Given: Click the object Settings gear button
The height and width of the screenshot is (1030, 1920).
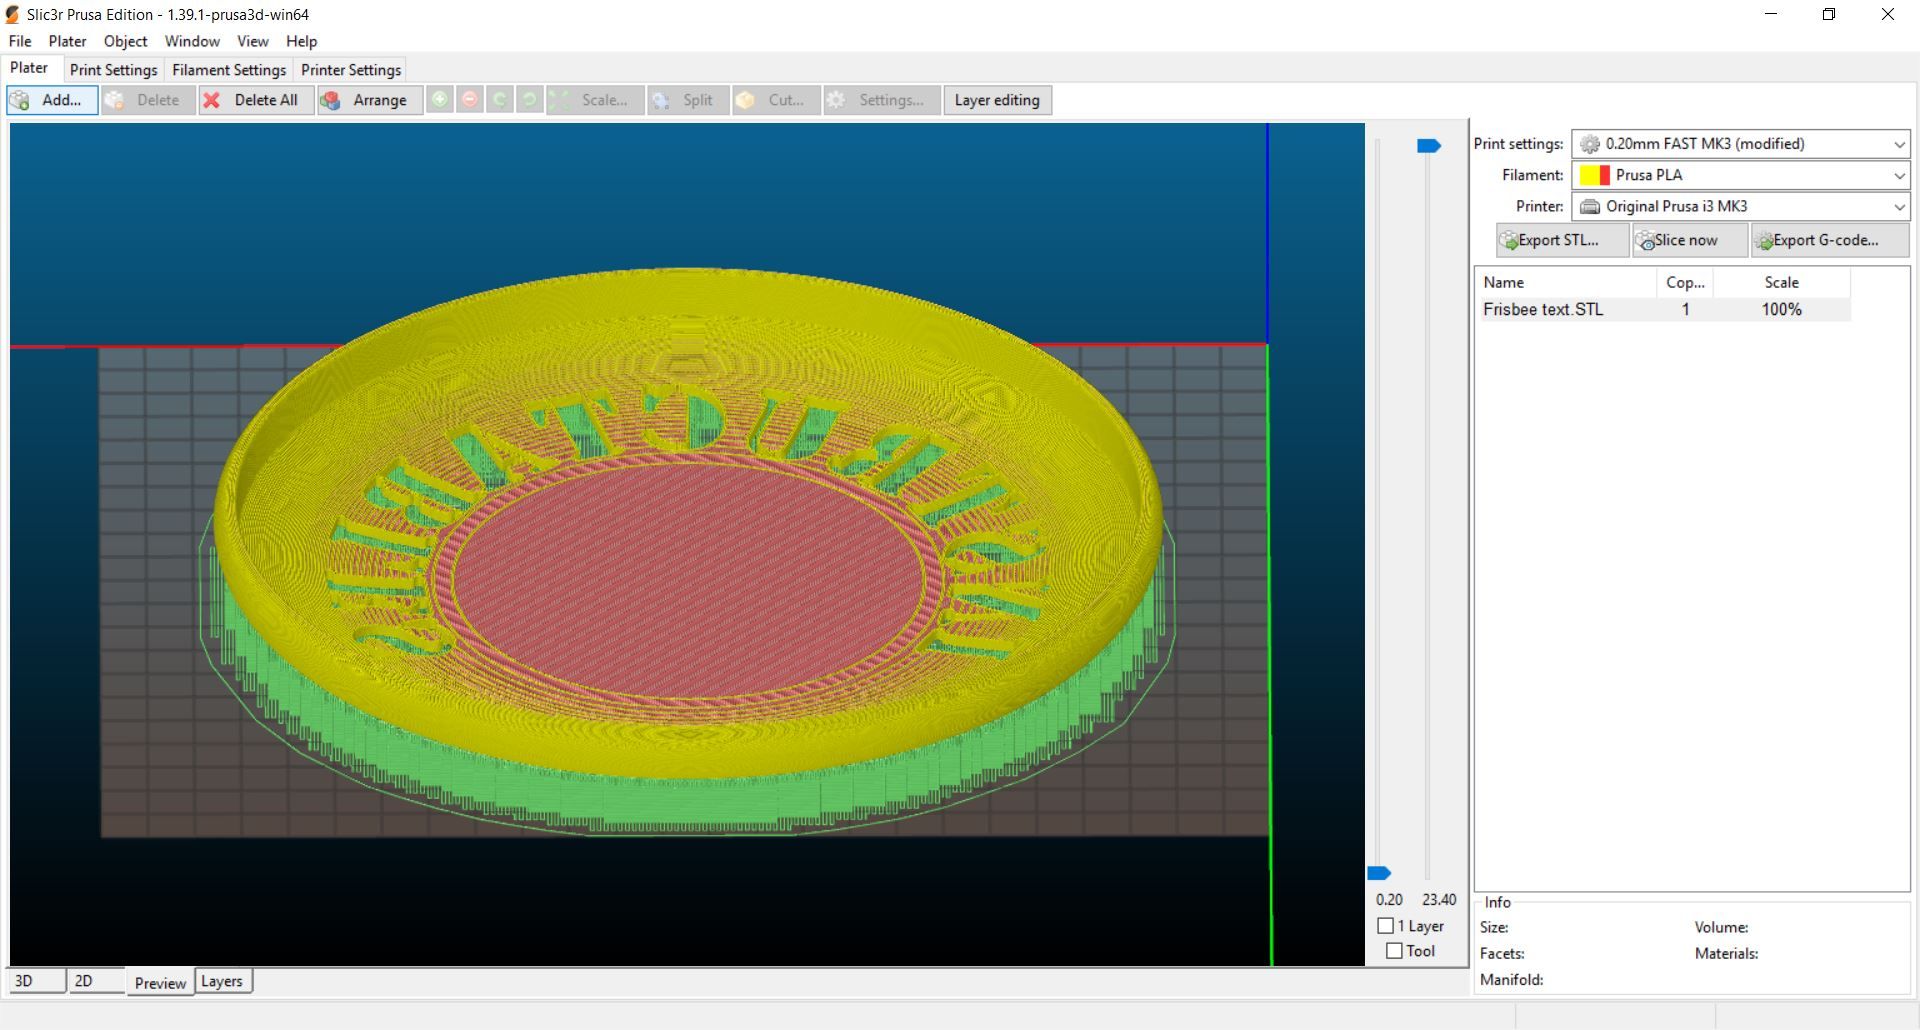Looking at the screenshot, I should click(880, 100).
